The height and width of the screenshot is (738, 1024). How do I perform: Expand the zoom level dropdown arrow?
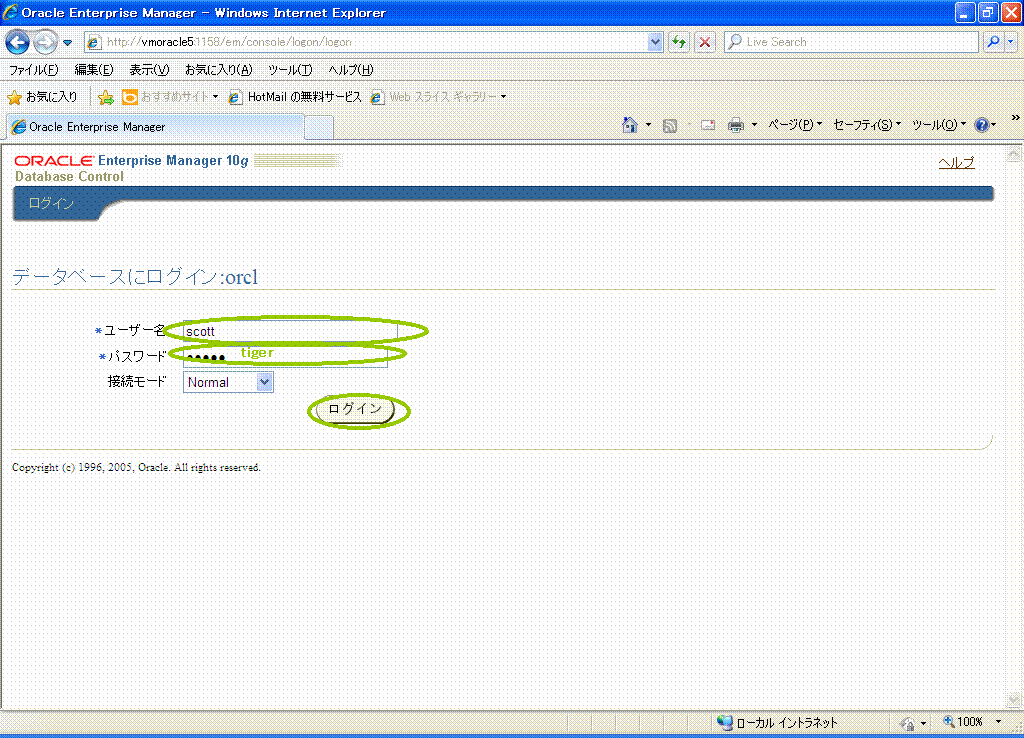pos(998,722)
